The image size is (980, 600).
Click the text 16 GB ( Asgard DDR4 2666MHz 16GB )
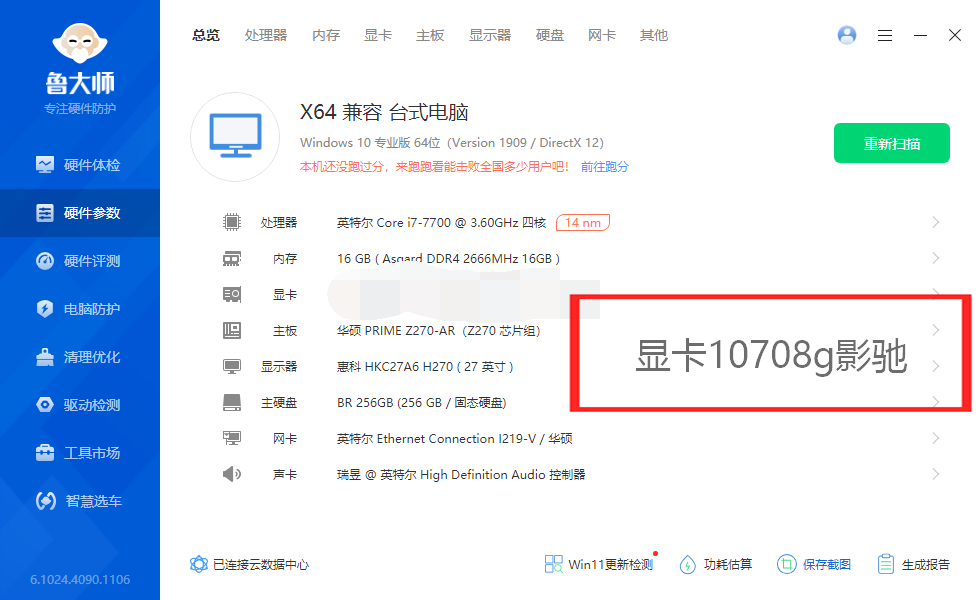[448, 259]
